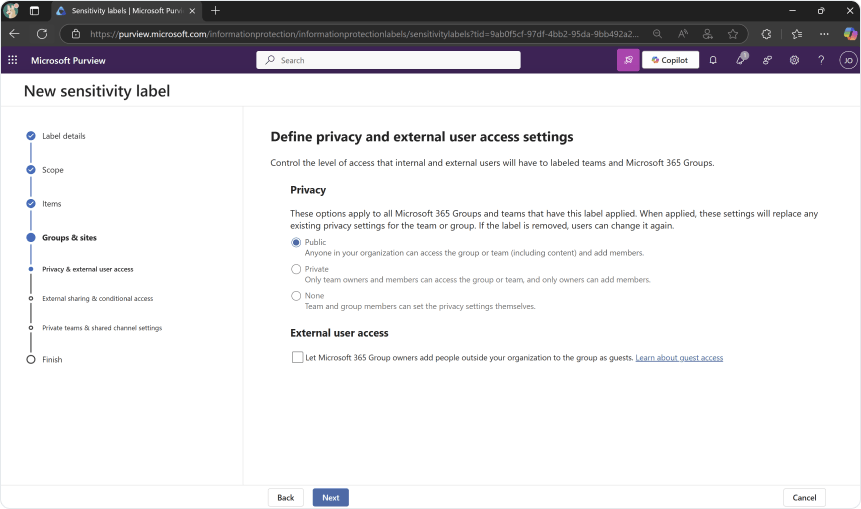Open the Copilot button in Purview
The width and height of the screenshot is (861, 509).
670,60
